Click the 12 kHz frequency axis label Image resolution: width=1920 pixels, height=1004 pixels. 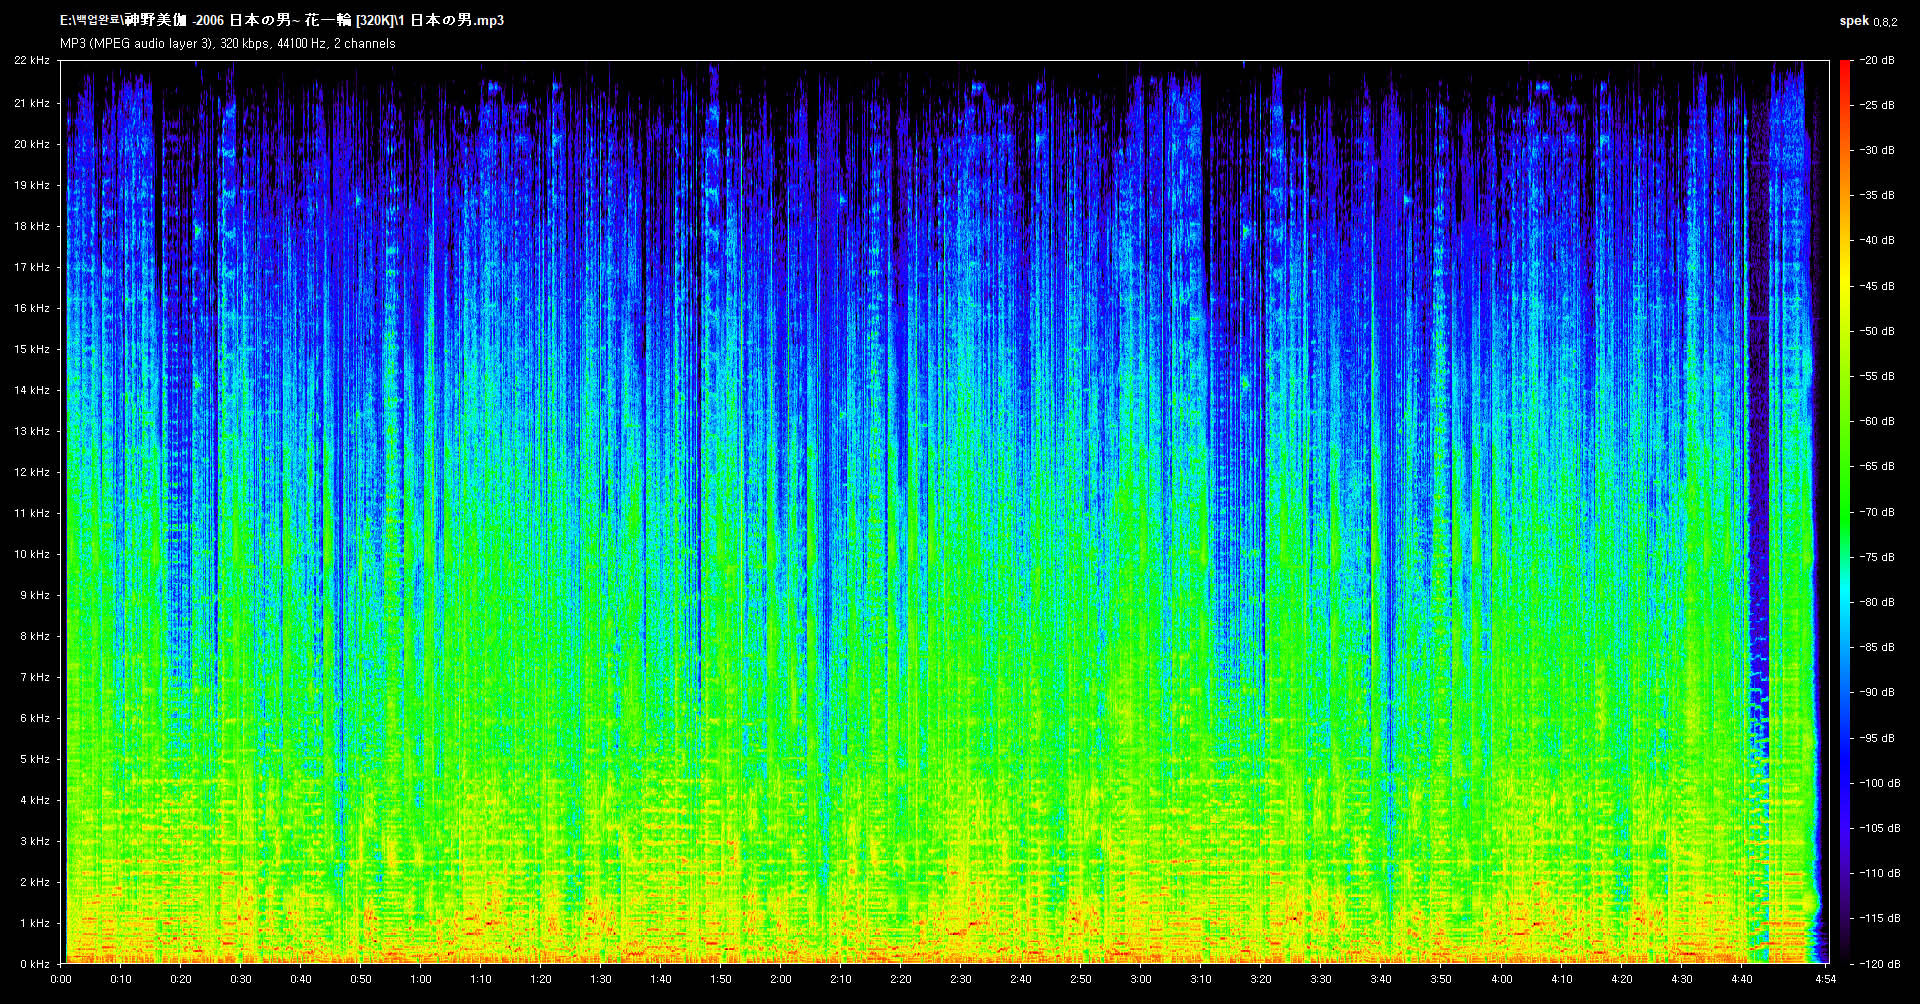(x=32, y=472)
